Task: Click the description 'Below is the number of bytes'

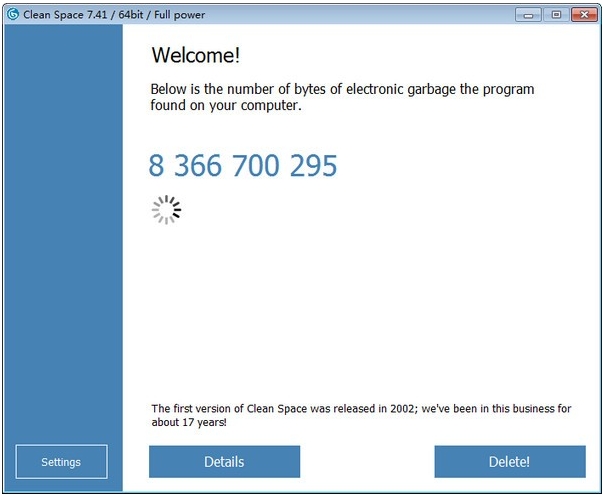Action: point(342,97)
